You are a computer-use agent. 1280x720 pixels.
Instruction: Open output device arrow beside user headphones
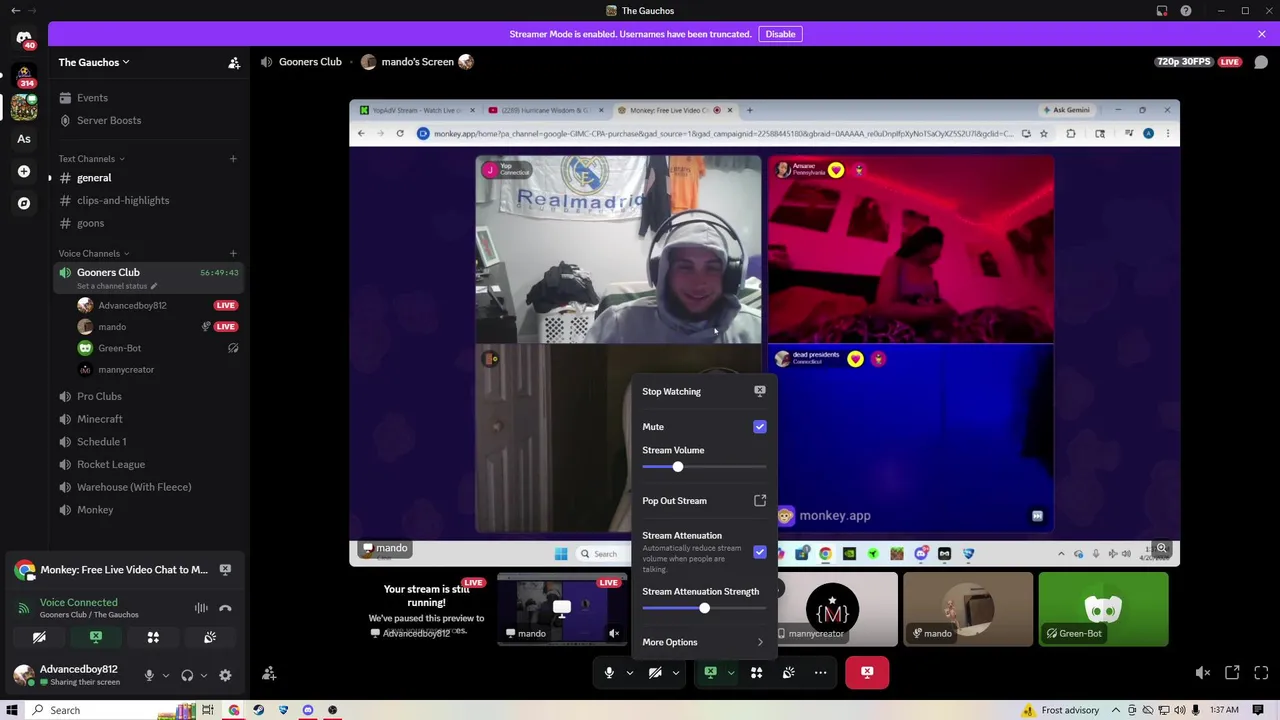click(x=204, y=675)
